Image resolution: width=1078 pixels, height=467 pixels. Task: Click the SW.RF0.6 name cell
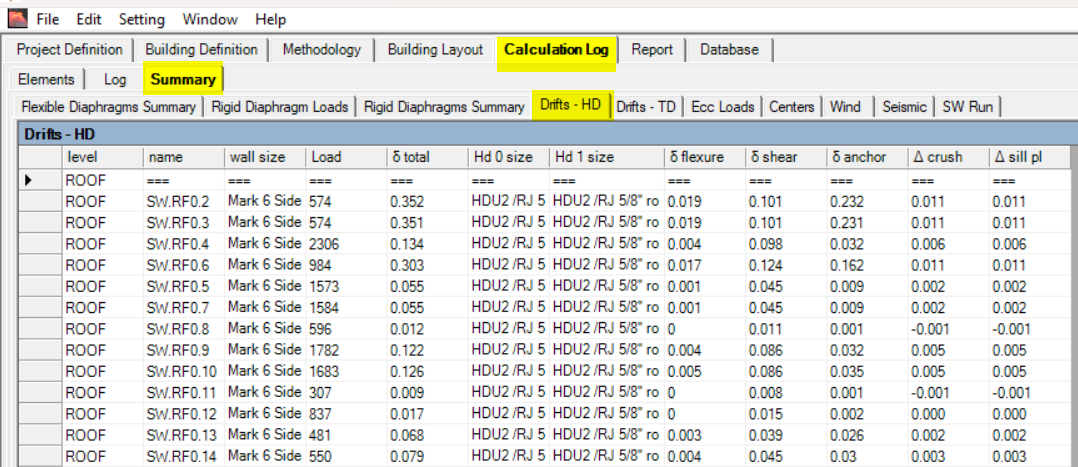(x=184, y=265)
